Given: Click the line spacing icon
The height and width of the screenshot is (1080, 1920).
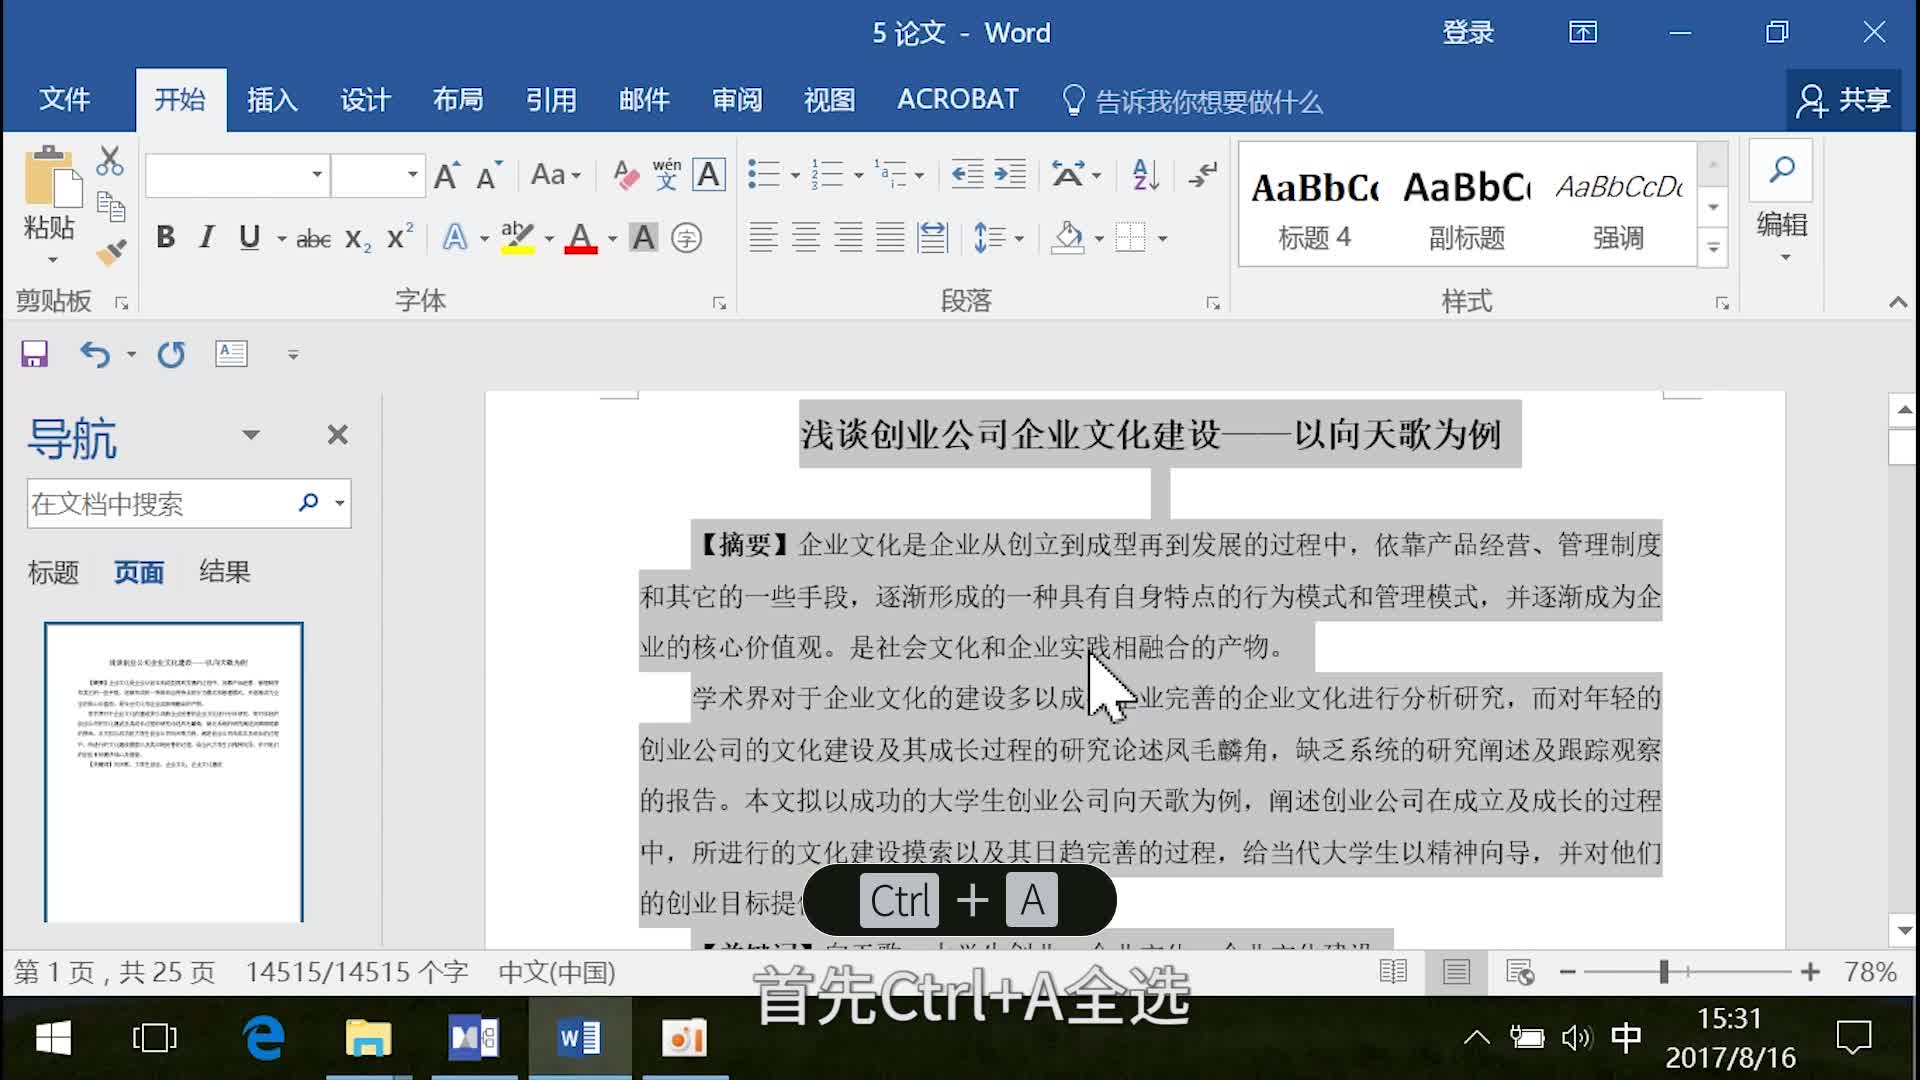Looking at the screenshot, I should coord(990,238).
